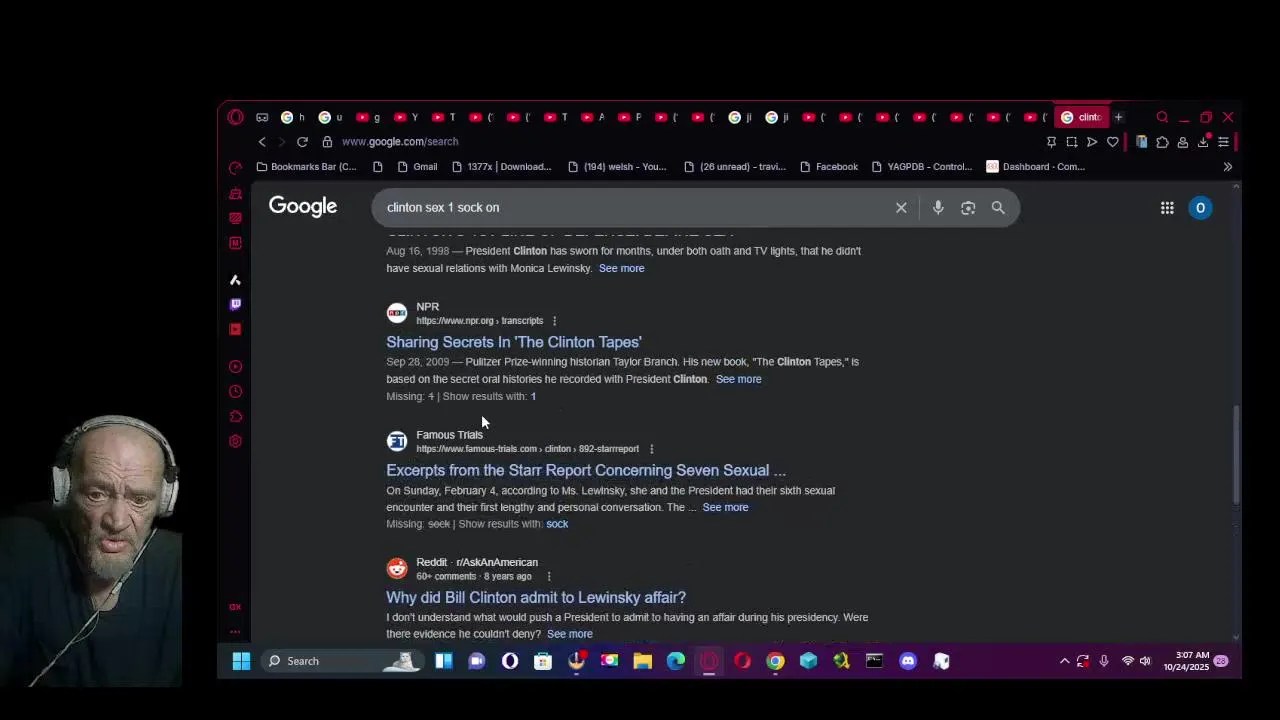Image resolution: width=1280 pixels, height=720 pixels.
Task: Open the Gmail bookmark
Action: coord(418,167)
